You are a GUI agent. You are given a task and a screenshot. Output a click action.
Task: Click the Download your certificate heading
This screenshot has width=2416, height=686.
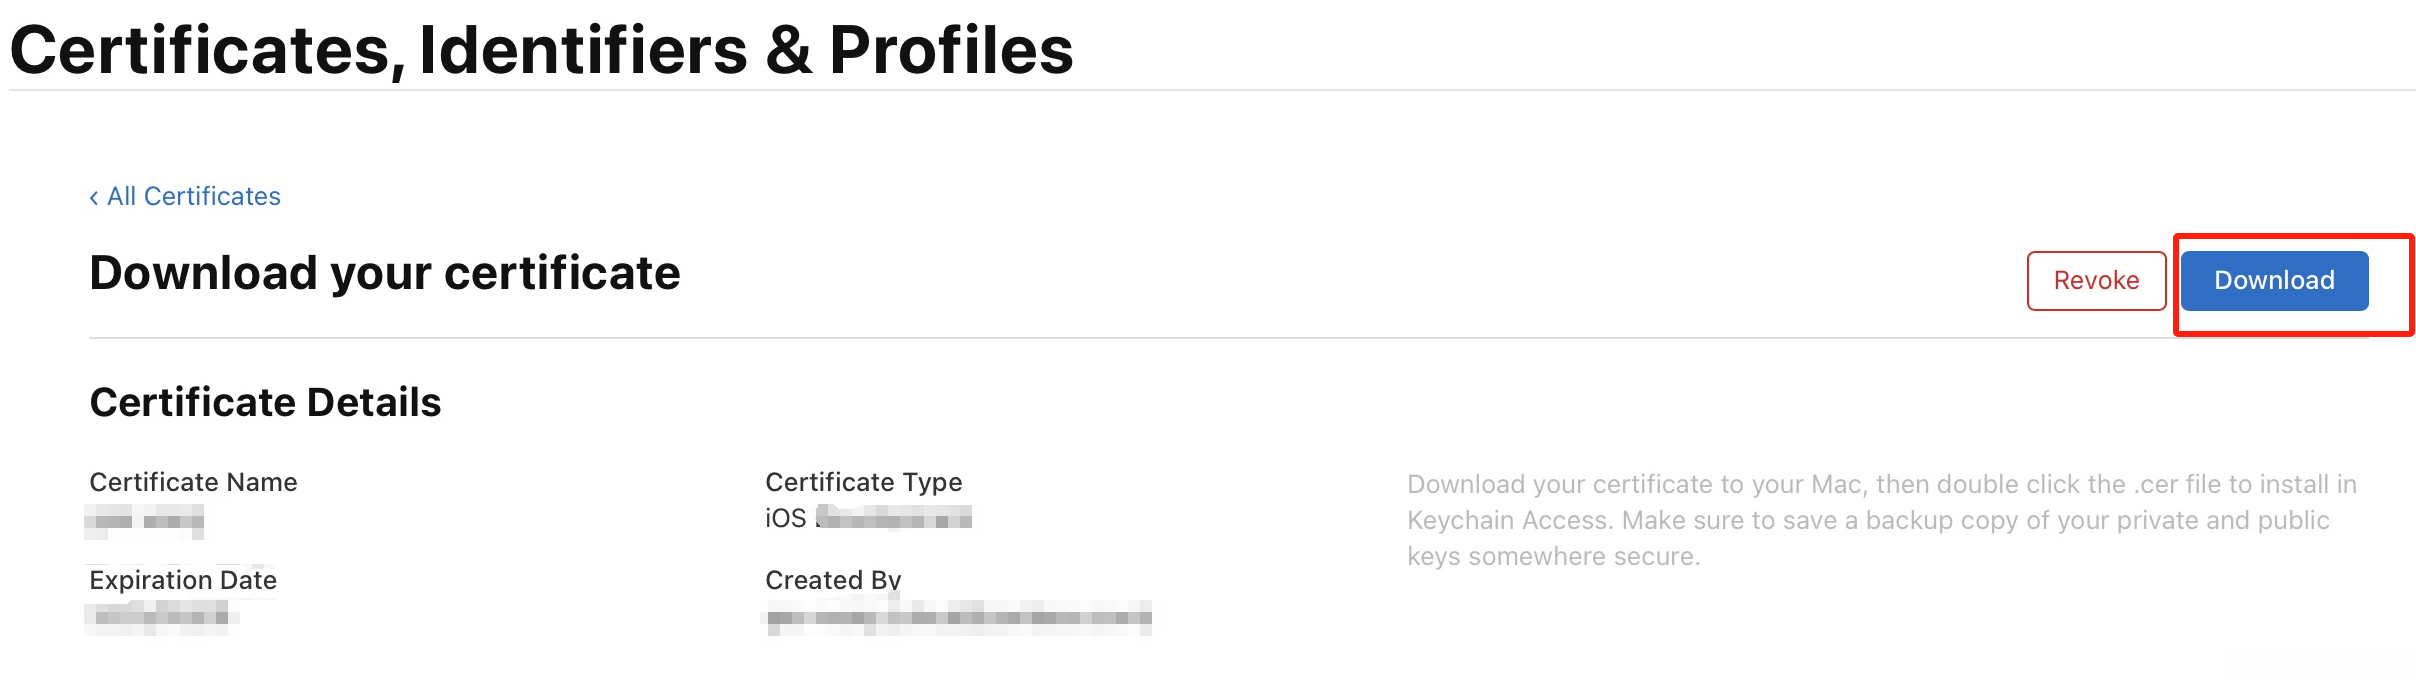tap(384, 273)
